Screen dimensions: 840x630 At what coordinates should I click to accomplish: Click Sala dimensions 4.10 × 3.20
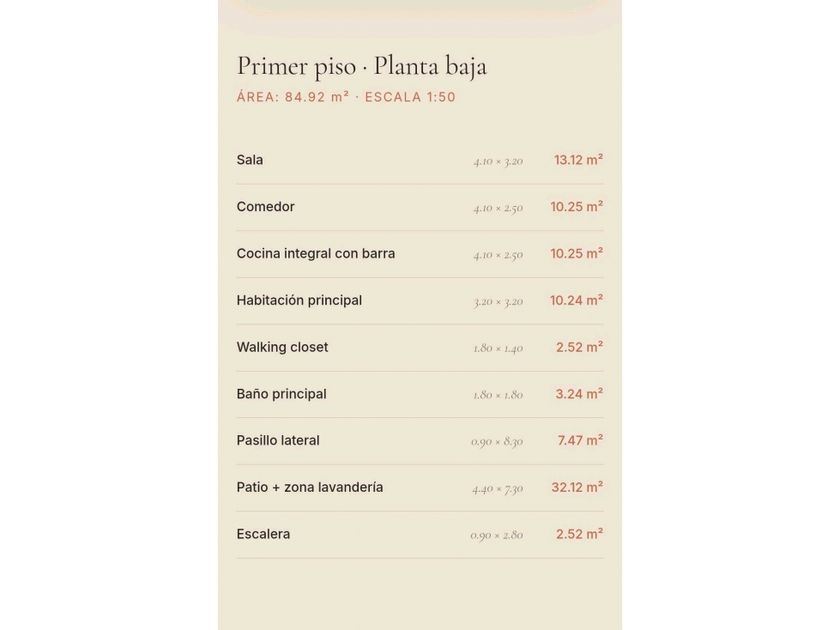point(498,161)
